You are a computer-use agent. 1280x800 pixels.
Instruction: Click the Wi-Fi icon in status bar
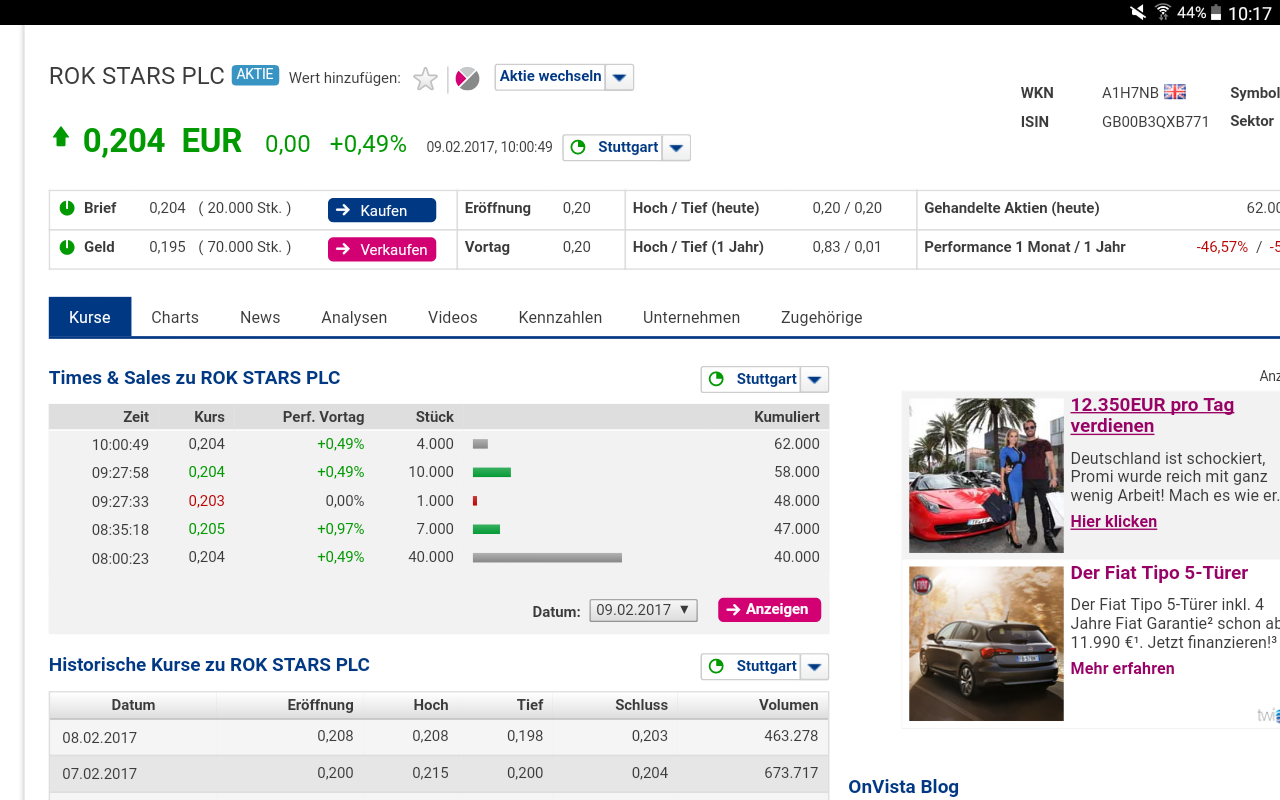(1163, 12)
